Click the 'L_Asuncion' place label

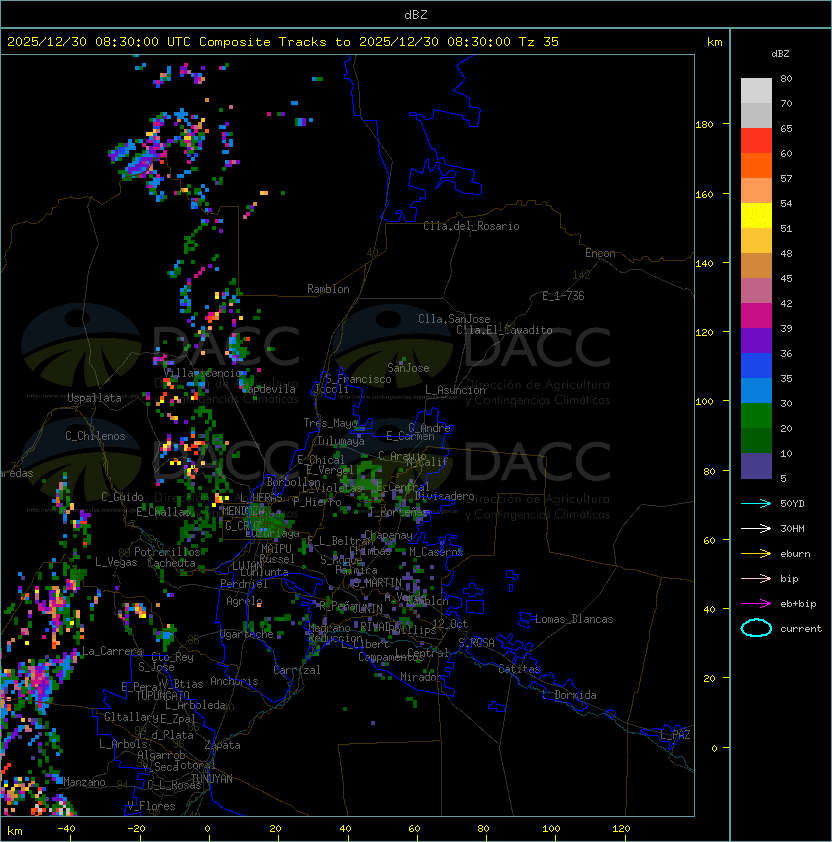pos(455,390)
